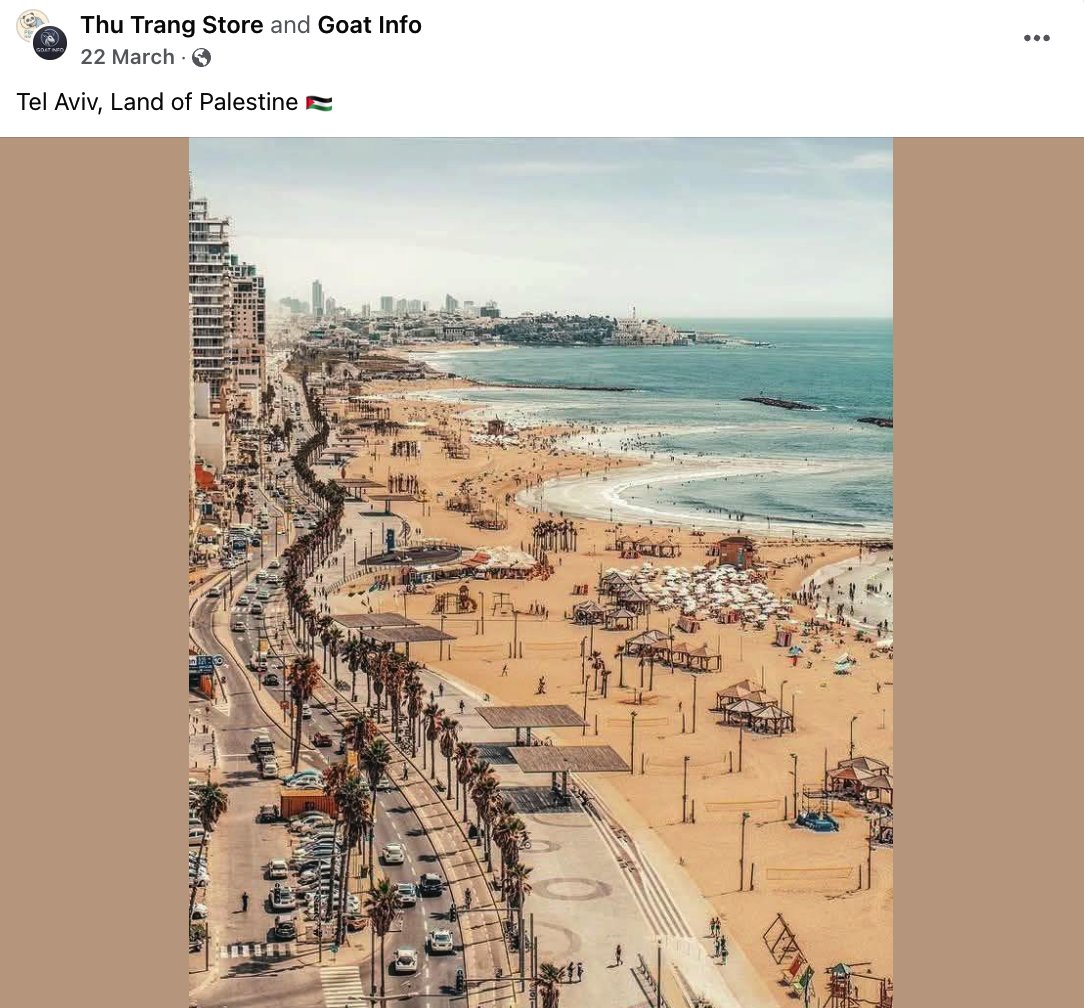
Task: Click the caption text Tel Aviv, Land of Palestine
Action: tap(157, 102)
